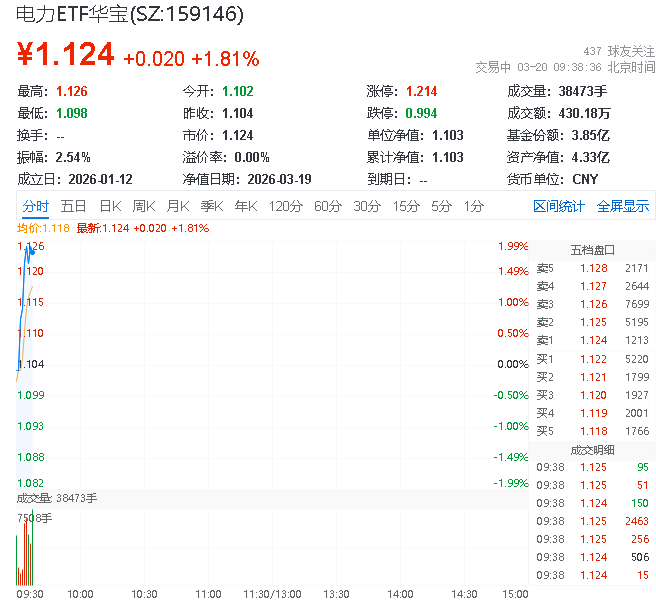This screenshot has height=613, width=656.
Task: Click the 437 球友关注 text
Action: tap(619, 51)
